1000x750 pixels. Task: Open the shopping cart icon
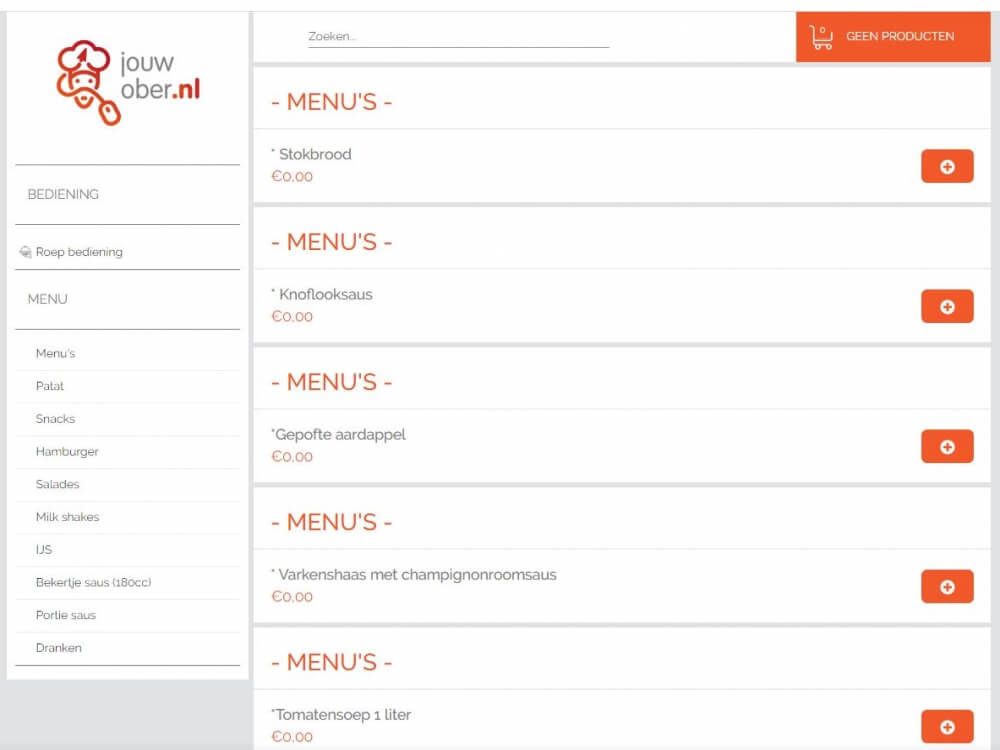coord(821,37)
